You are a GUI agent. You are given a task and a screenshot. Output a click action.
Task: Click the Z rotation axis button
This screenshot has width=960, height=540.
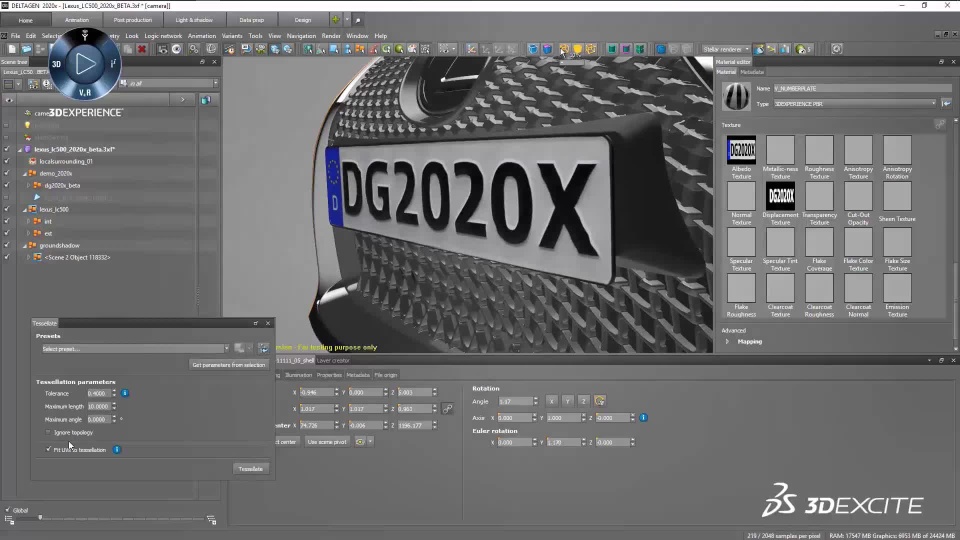pyautogui.click(x=583, y=401)
